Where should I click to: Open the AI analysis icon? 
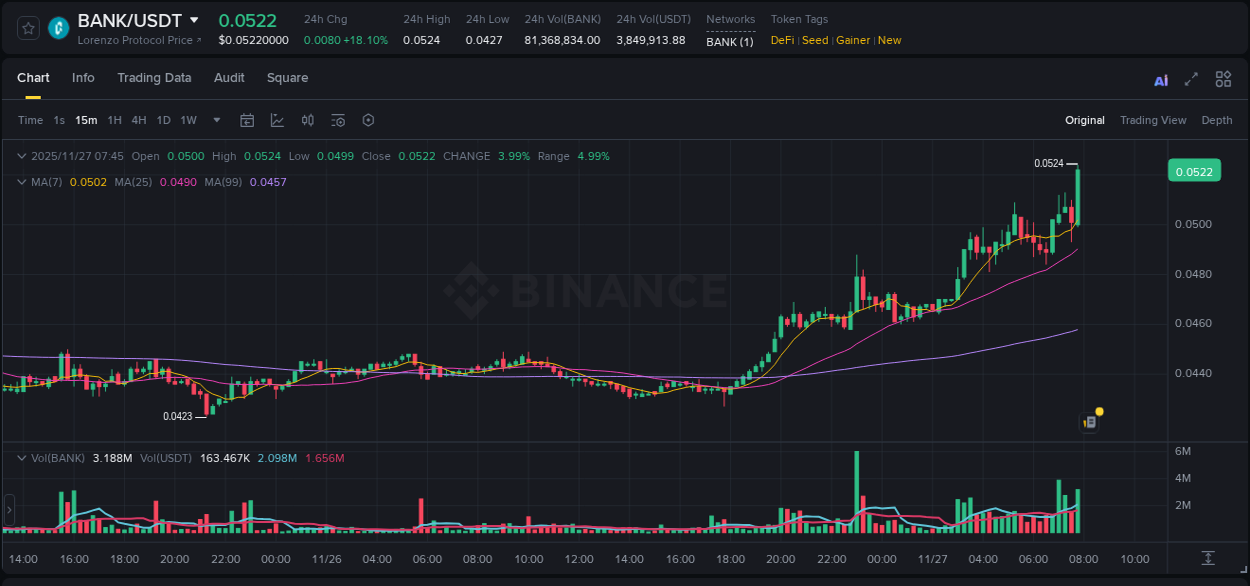1160,78
